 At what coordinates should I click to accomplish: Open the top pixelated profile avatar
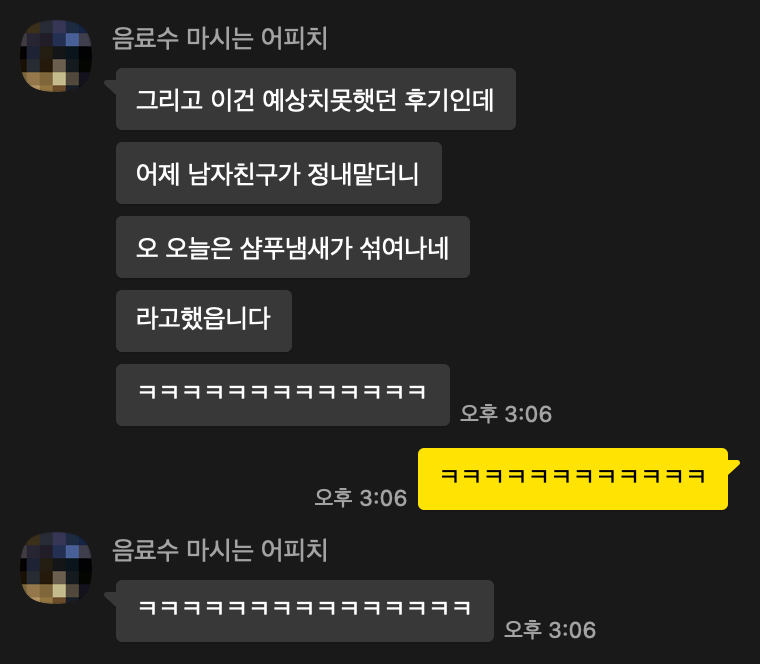[56, 56]
